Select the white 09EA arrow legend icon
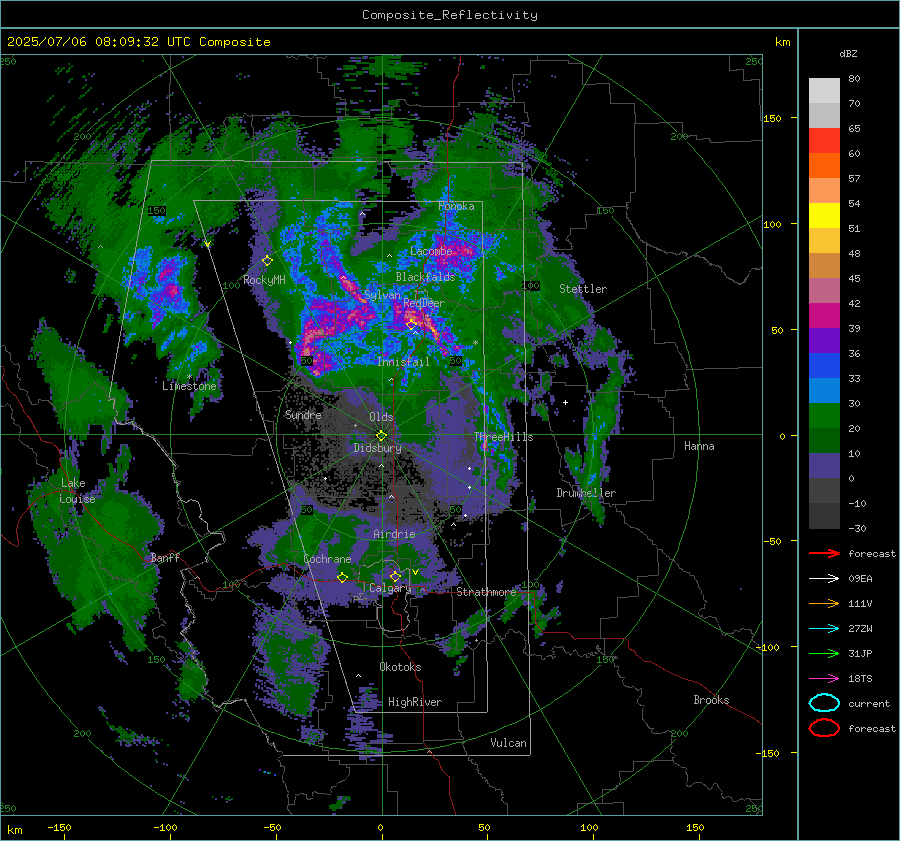Viewport: 900px width, 841px height. point(824,578)
